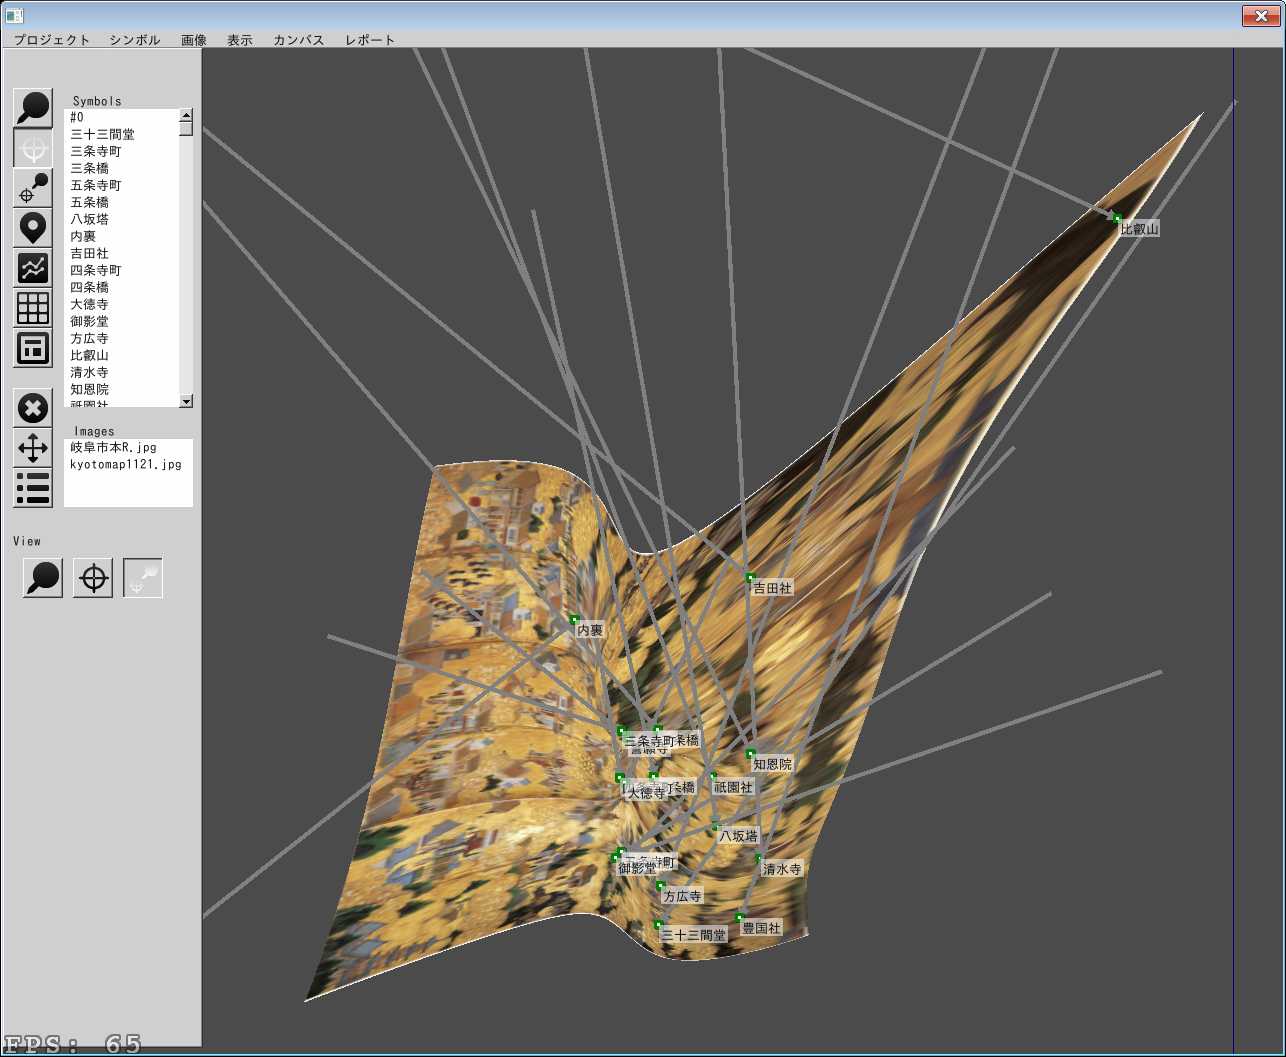This screenshot has height=1057, width=1286.
Task: Open the カンバス menu
Action: click(299, 40)
